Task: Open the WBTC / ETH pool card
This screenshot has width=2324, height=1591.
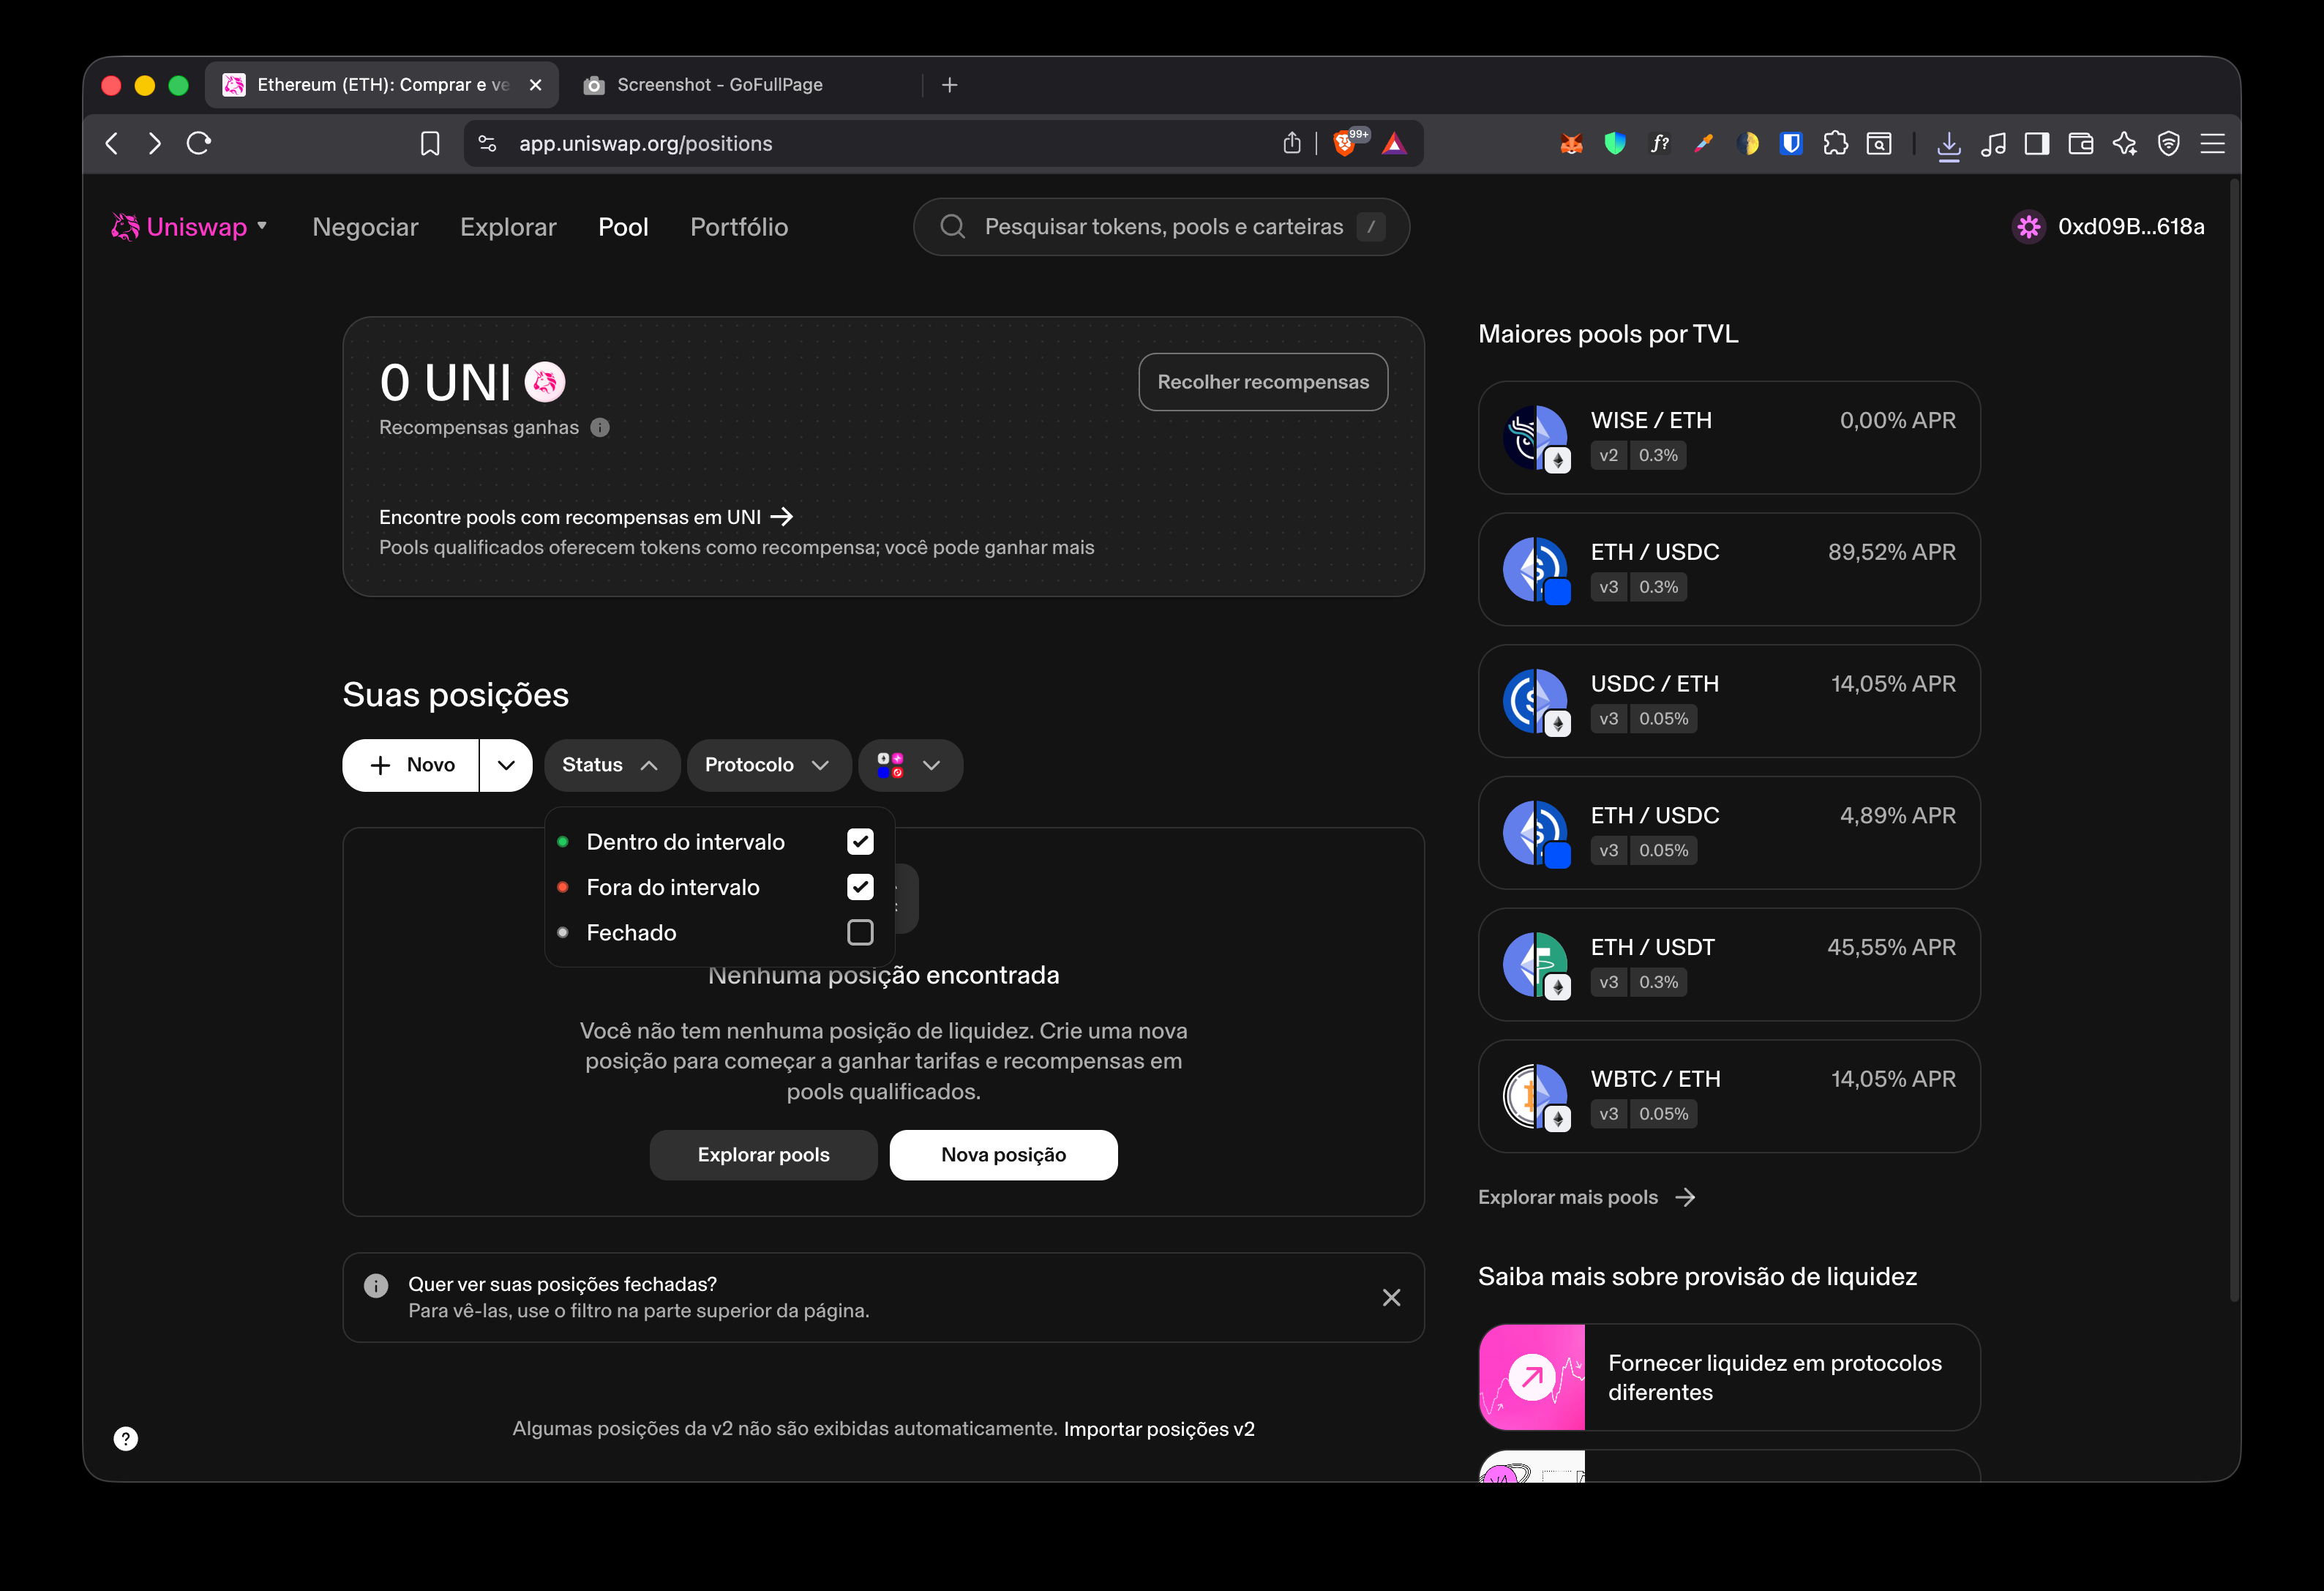Action: tap(1729, 1096)
